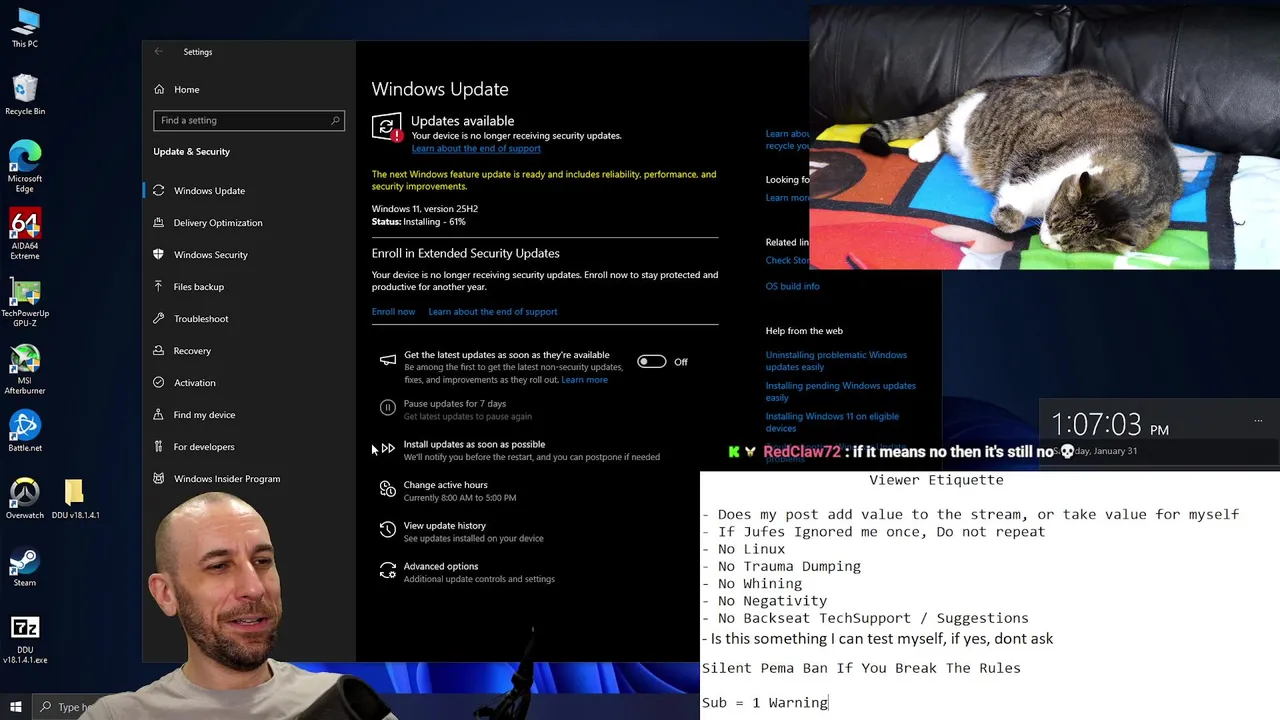Screen dimensions: 1280x720
Task: Click the View update history icon
Action: coord(388,530)
